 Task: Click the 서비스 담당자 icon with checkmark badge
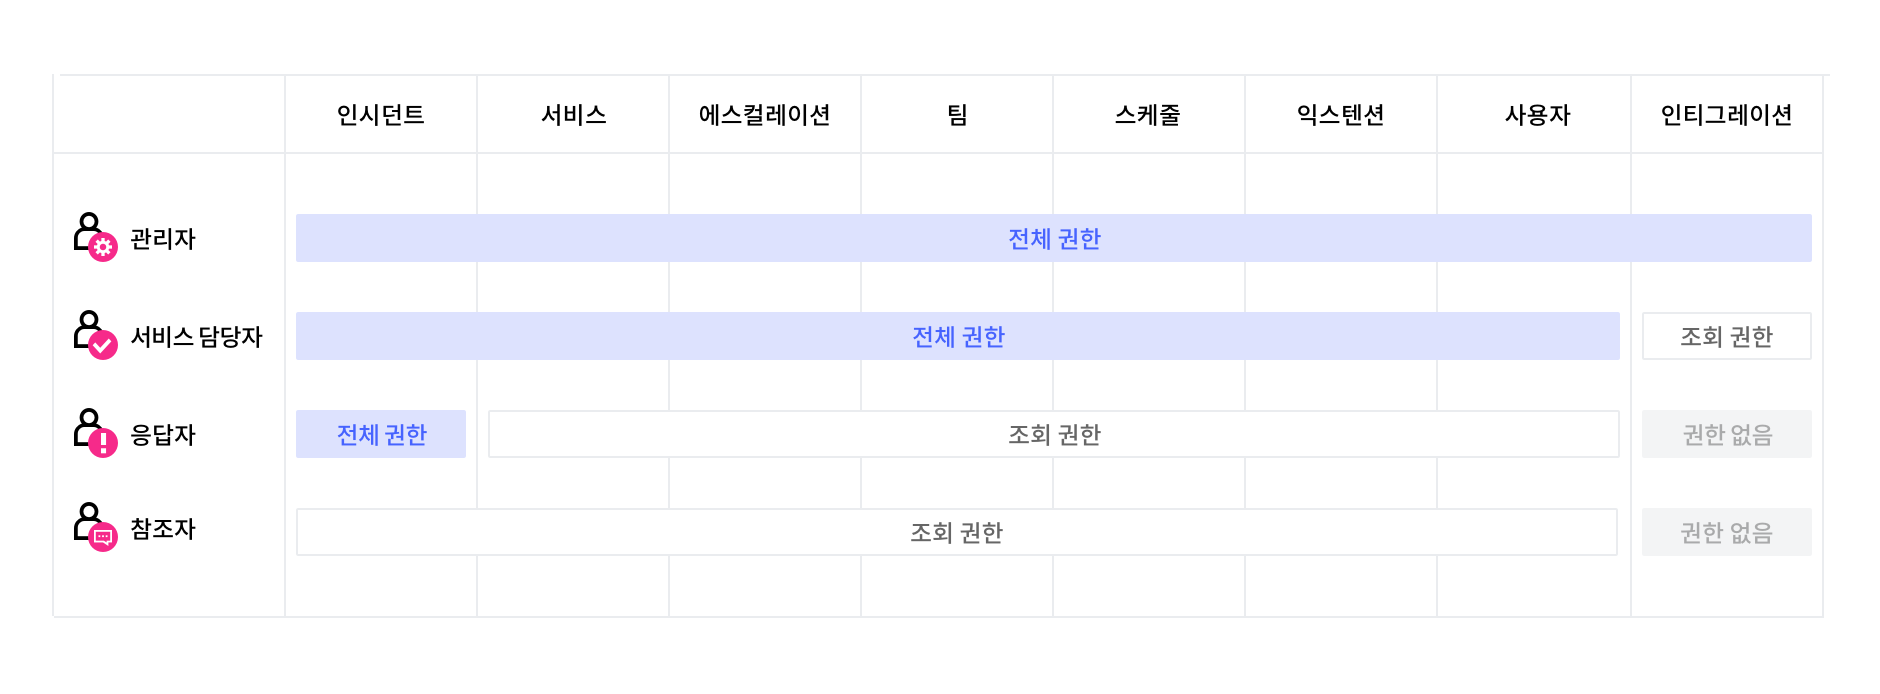click(x=95, y=334)
